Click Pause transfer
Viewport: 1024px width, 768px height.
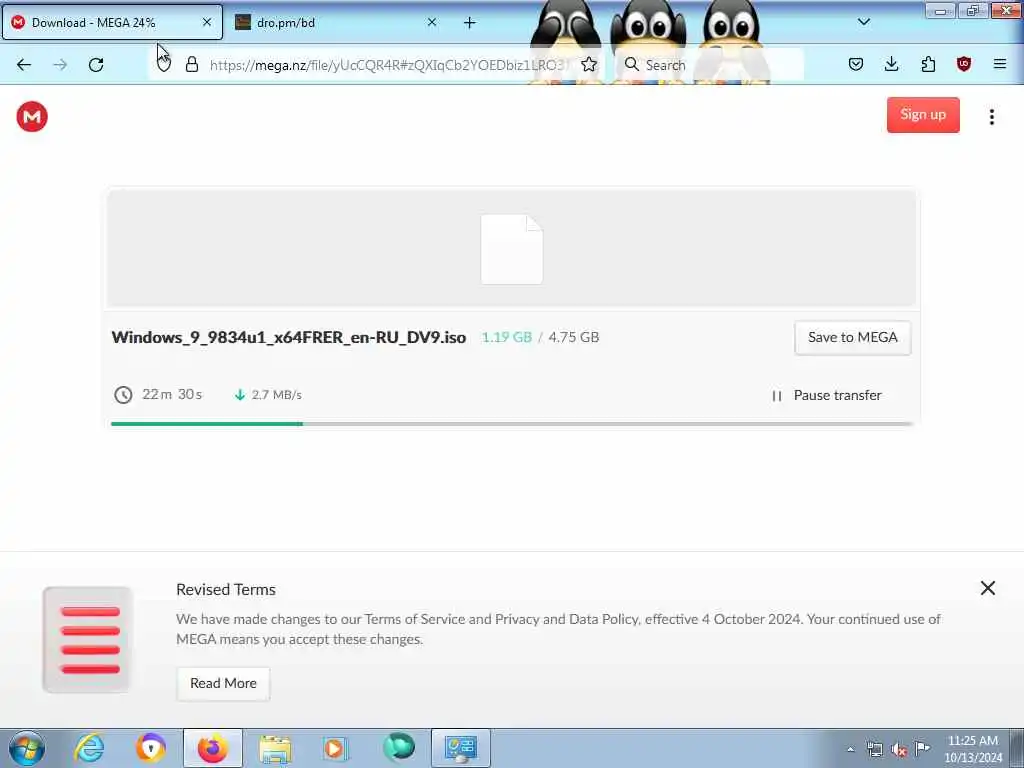(x=826, y=395)
